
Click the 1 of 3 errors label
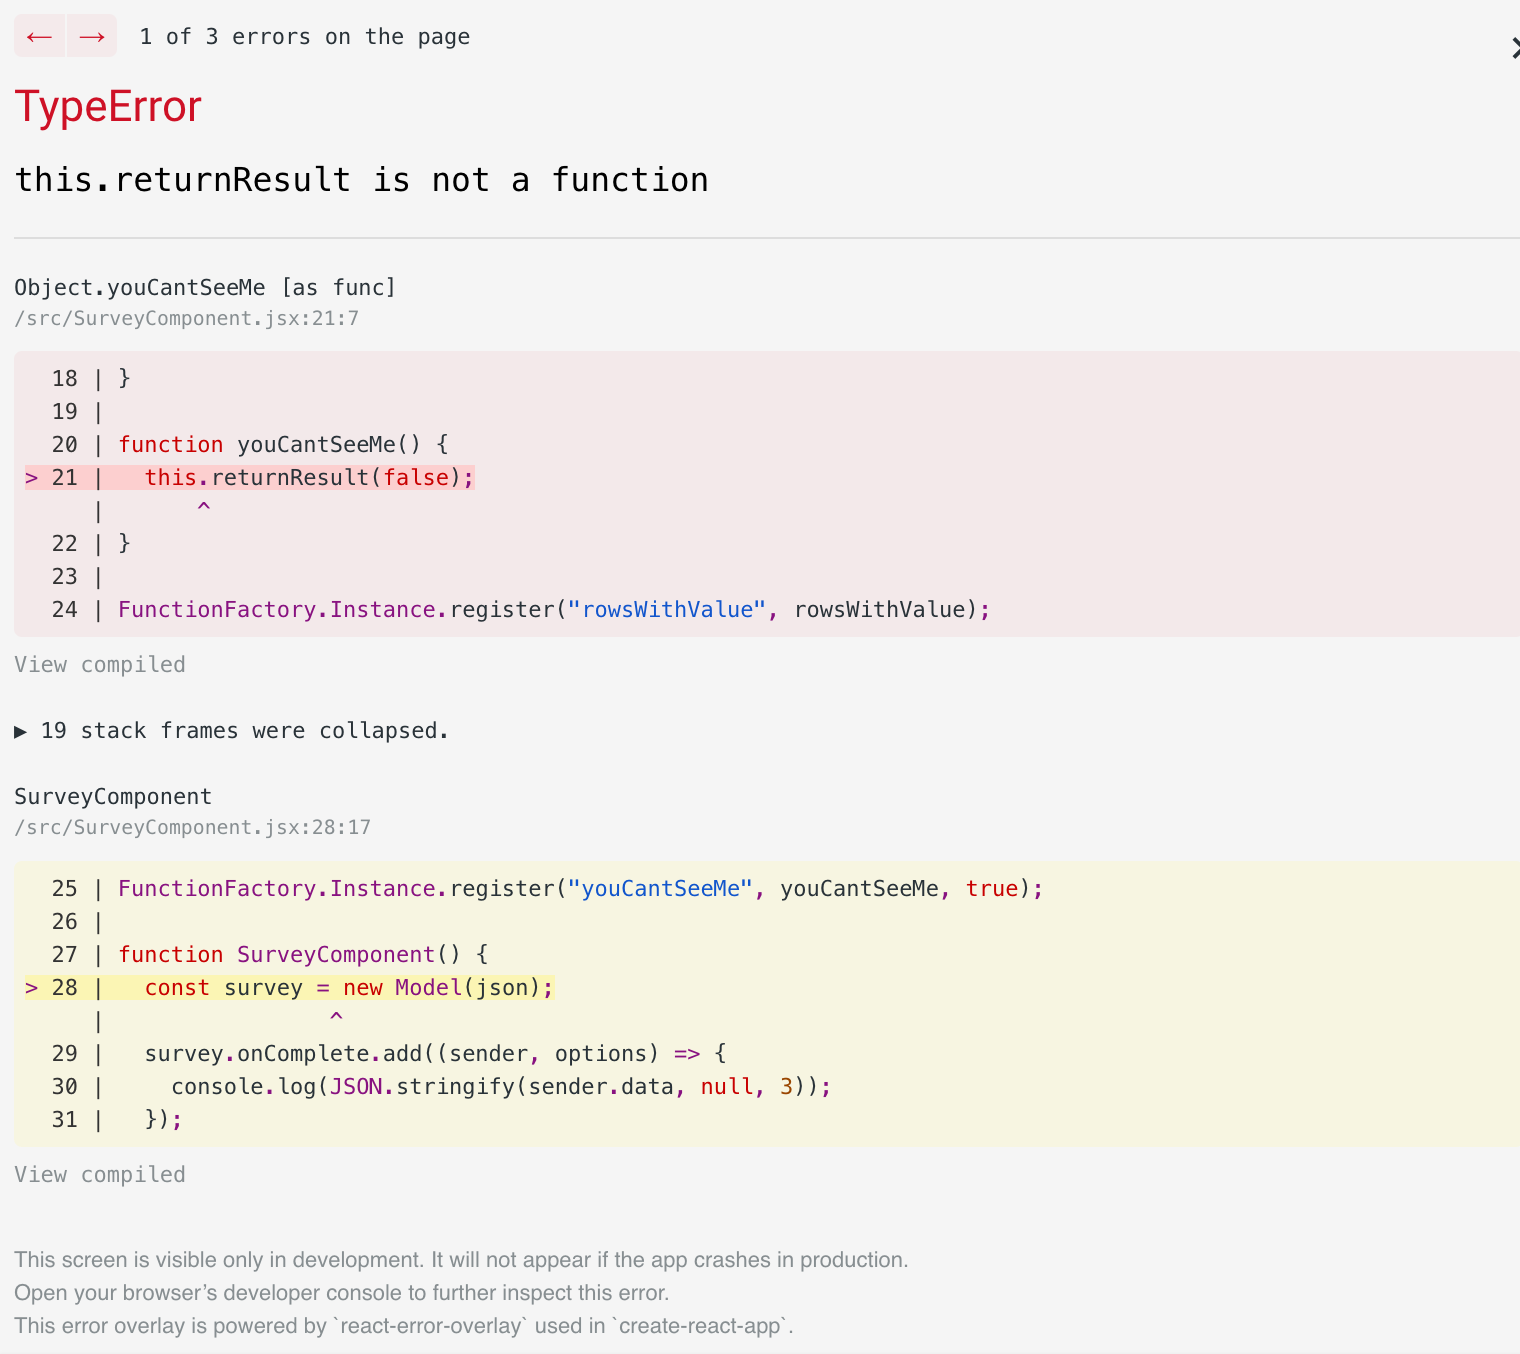coord(304,36)
